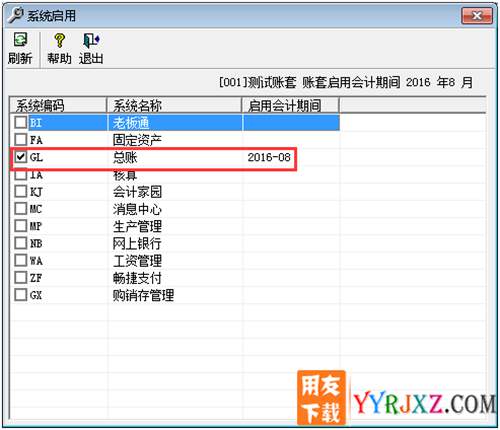Click the 启用会计期间 column header
Screen dimensions: 500x430
pyautogui.click(x=290, y=105)
